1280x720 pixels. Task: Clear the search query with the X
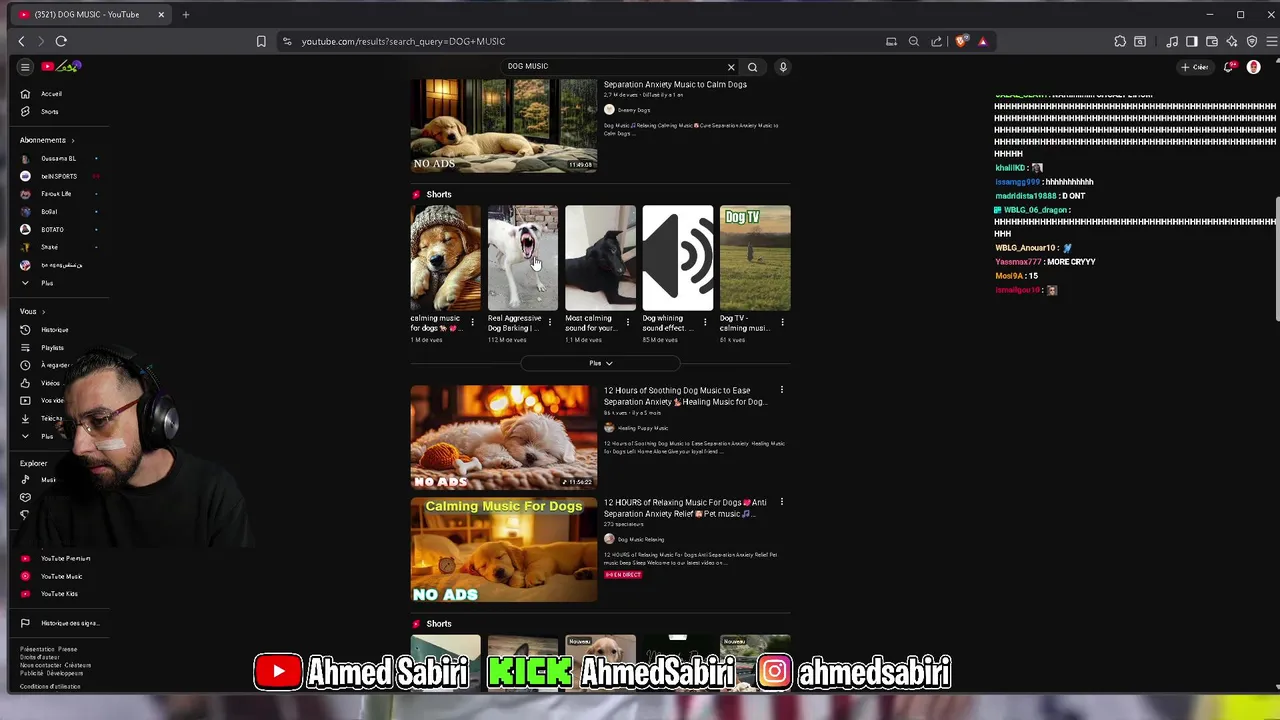731,67
